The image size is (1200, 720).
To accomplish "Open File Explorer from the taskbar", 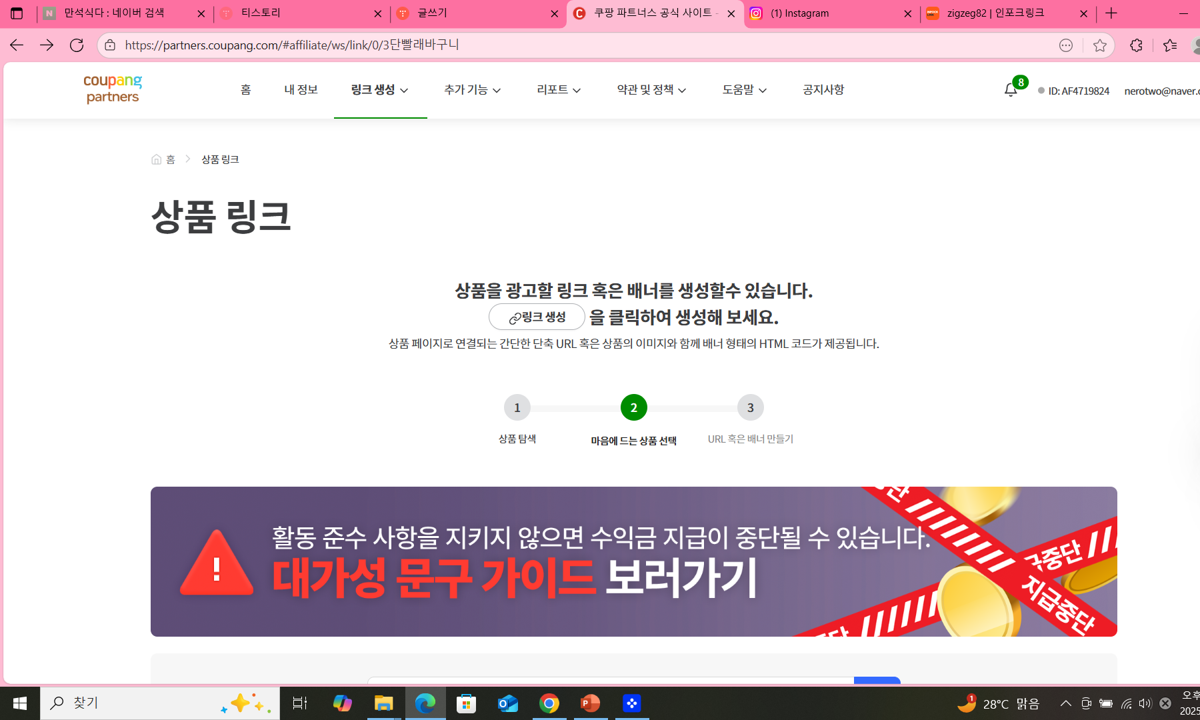I will click(384, 703).
